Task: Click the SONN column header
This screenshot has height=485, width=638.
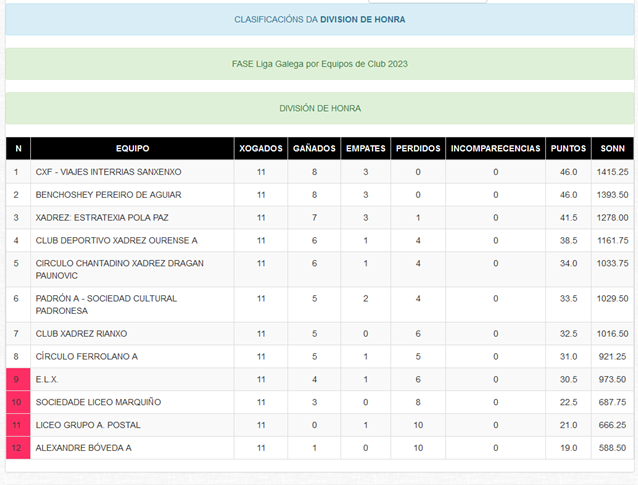Action: pyautogui.click(x=611, y=149)
